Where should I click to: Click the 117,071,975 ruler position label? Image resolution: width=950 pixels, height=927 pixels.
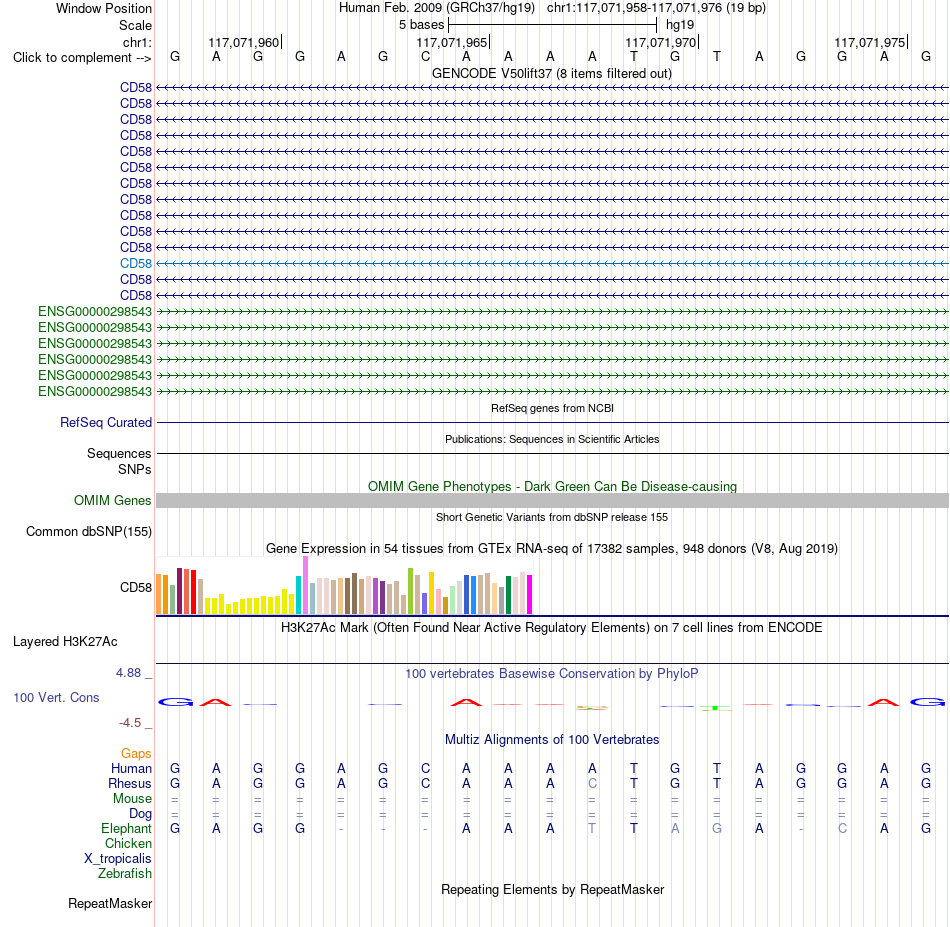pos(869,42)
